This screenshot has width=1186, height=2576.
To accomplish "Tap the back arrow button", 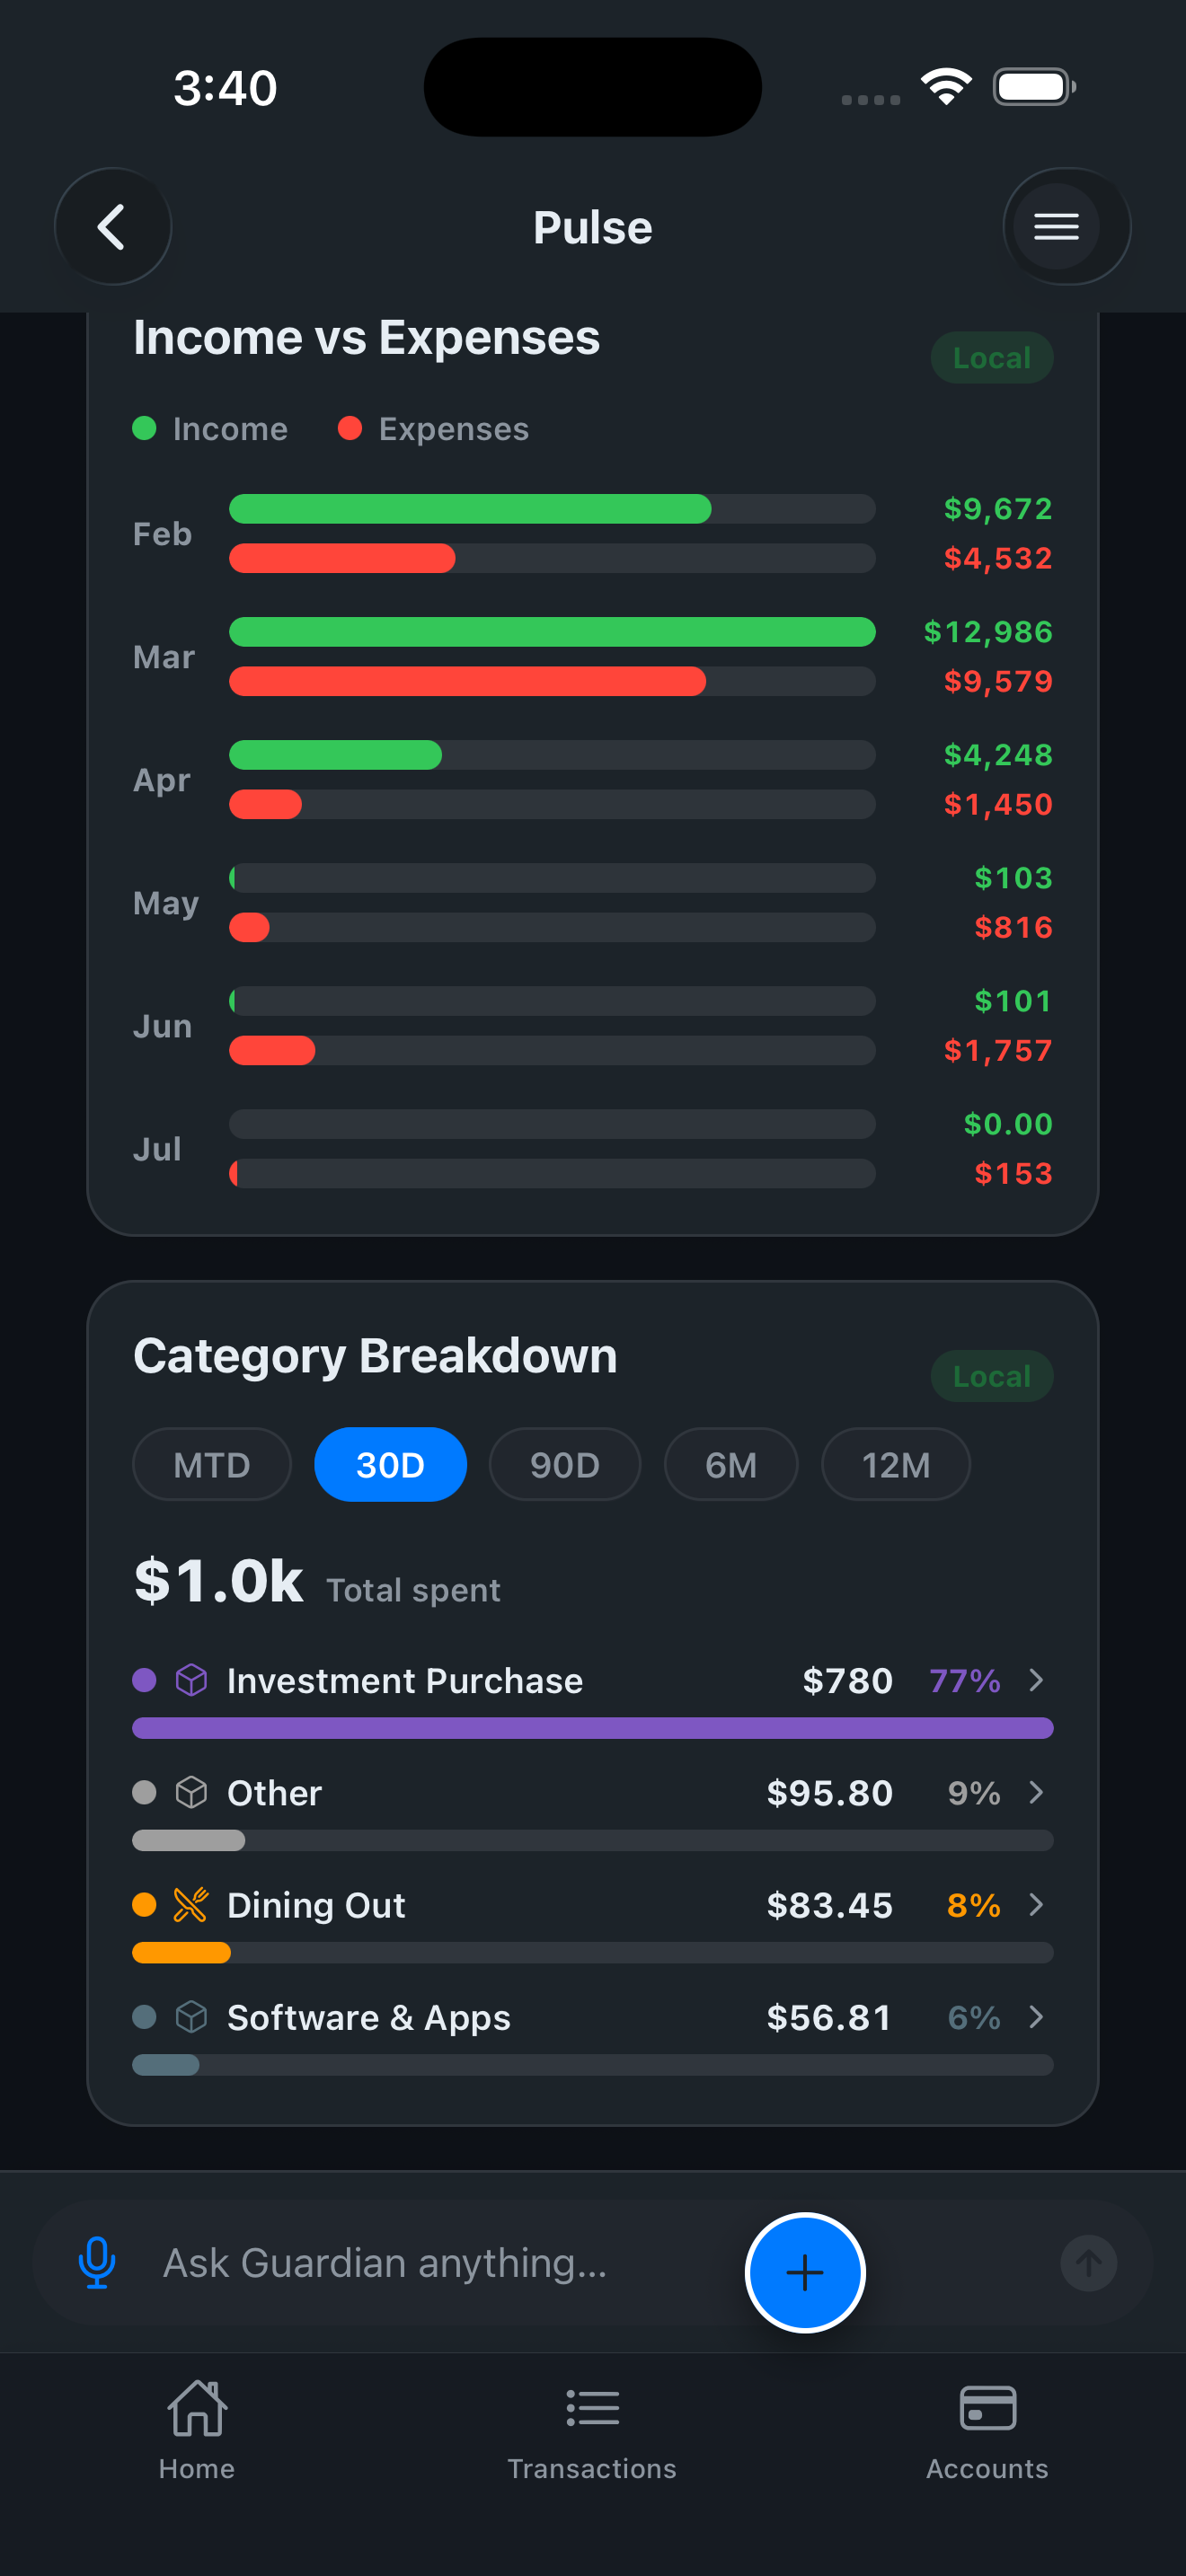I will (x=112, y=227).
